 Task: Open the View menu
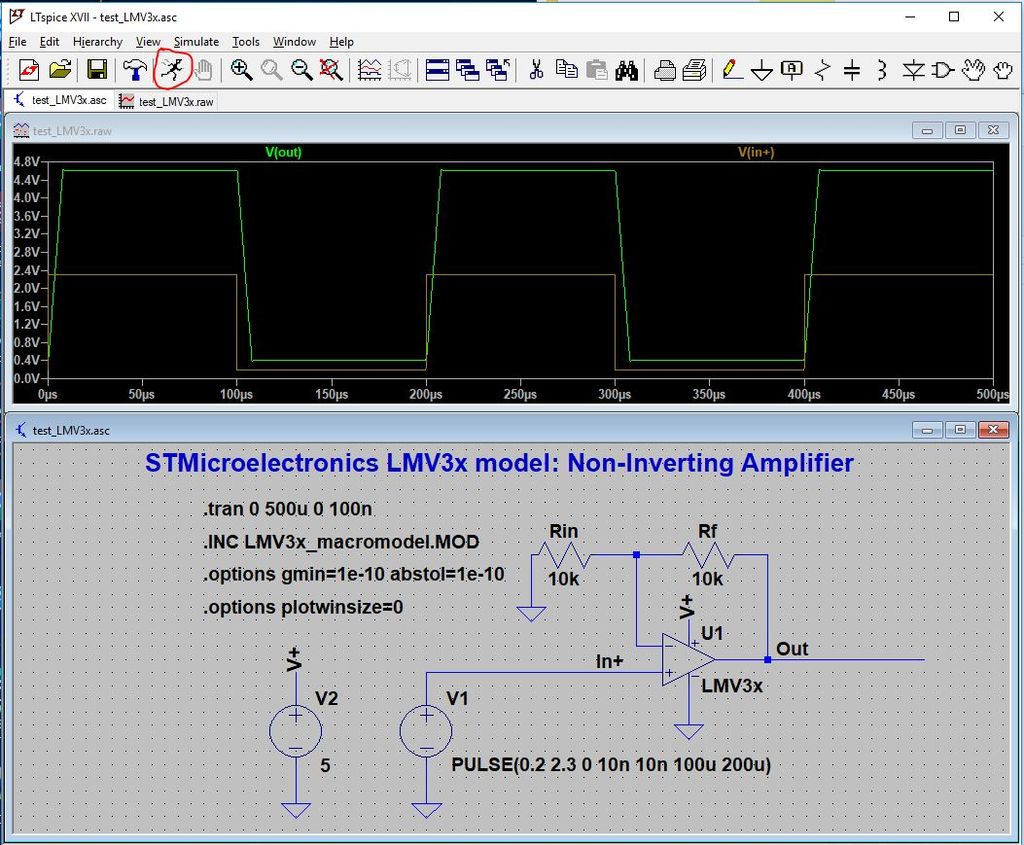tap(148, 42)
